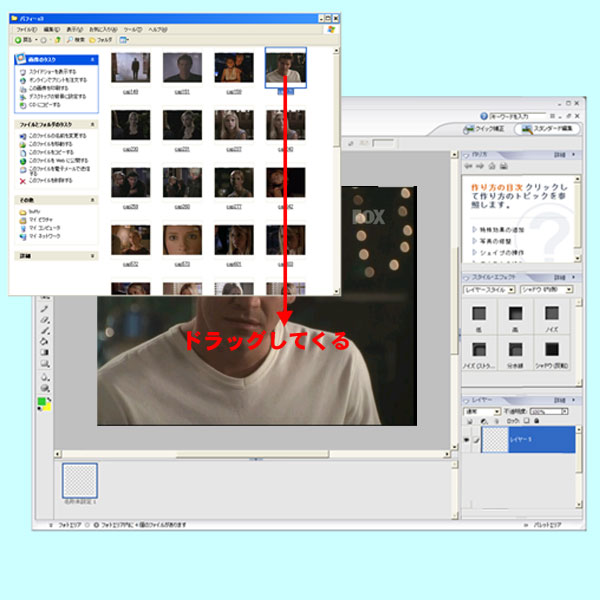600x600 pixels.
Task: Click the delete layer trash icon in レイヤー palette
Action: pos(497,421)
